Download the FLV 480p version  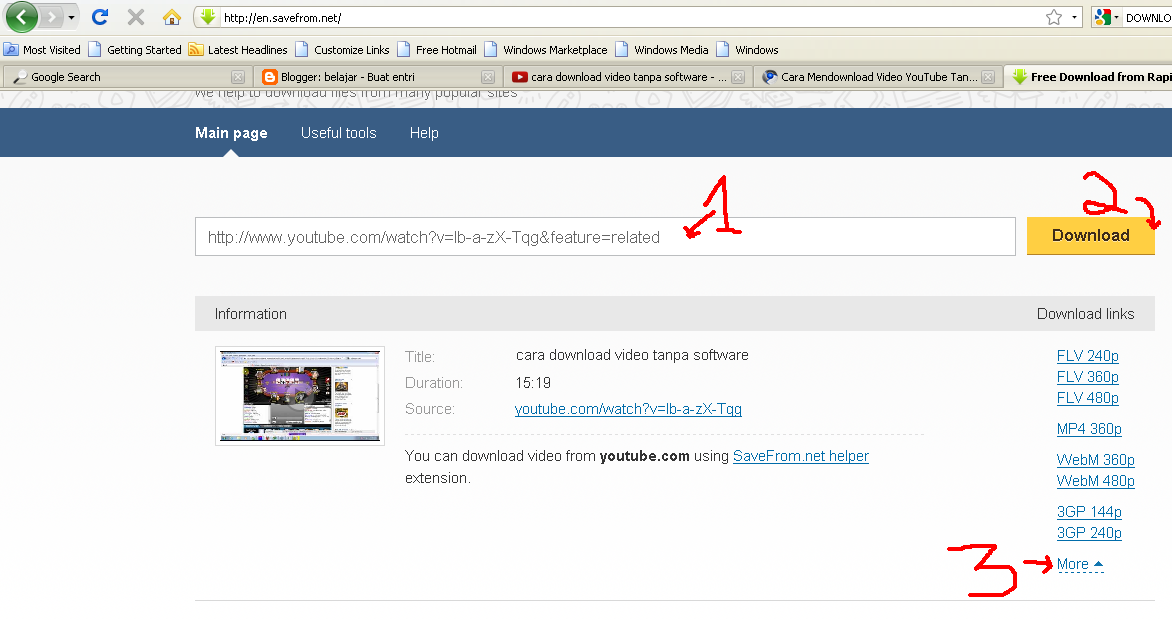click(x=1088, y=398)
